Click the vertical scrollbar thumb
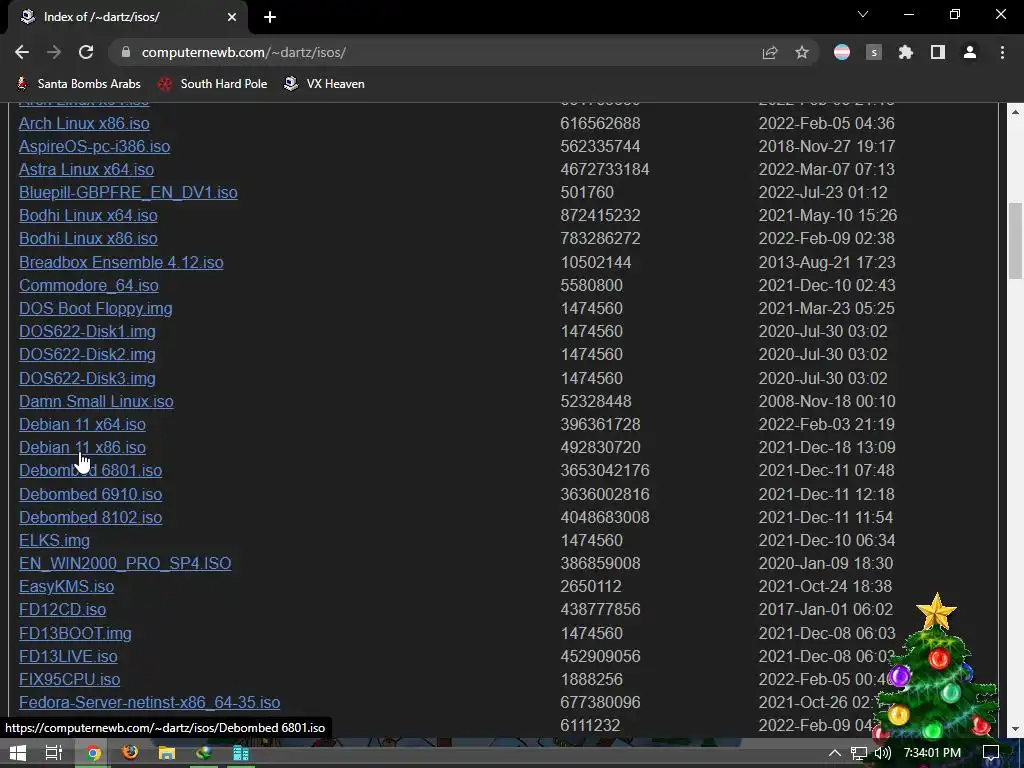The width and height of the screenshot is (1024, 768). pos(1015,240)
